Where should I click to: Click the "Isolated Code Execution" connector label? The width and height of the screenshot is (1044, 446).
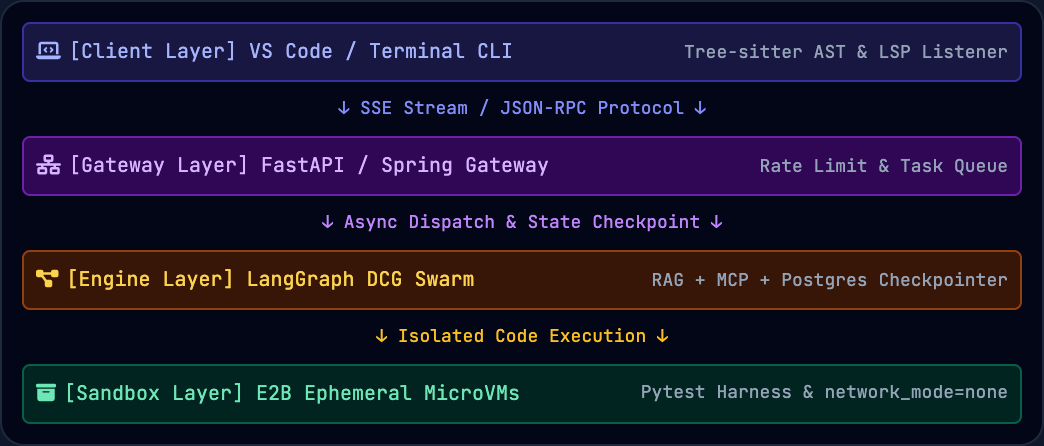[x=522, y=336]
